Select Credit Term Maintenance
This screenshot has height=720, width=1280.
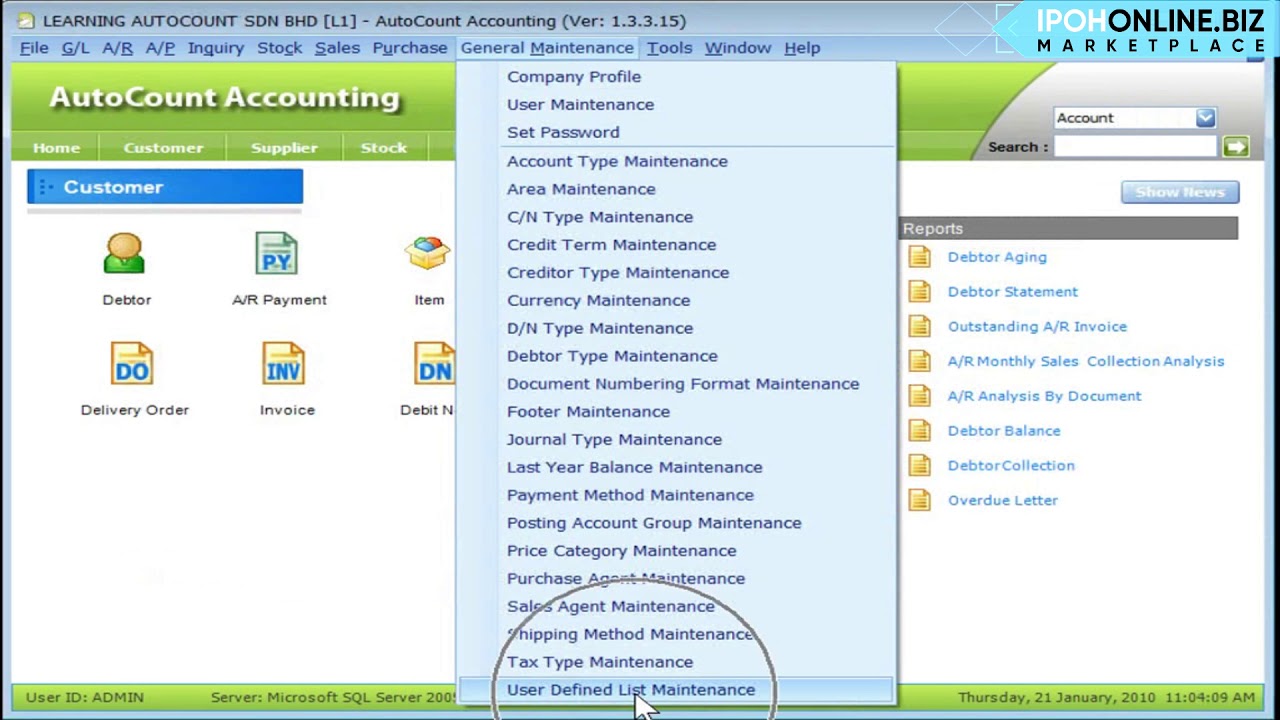coord(676,245)
